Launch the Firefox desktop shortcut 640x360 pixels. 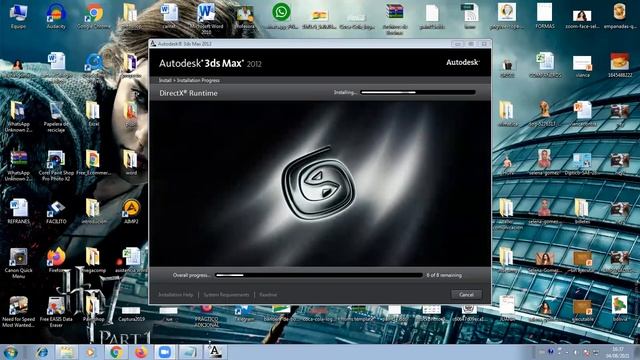56,260
